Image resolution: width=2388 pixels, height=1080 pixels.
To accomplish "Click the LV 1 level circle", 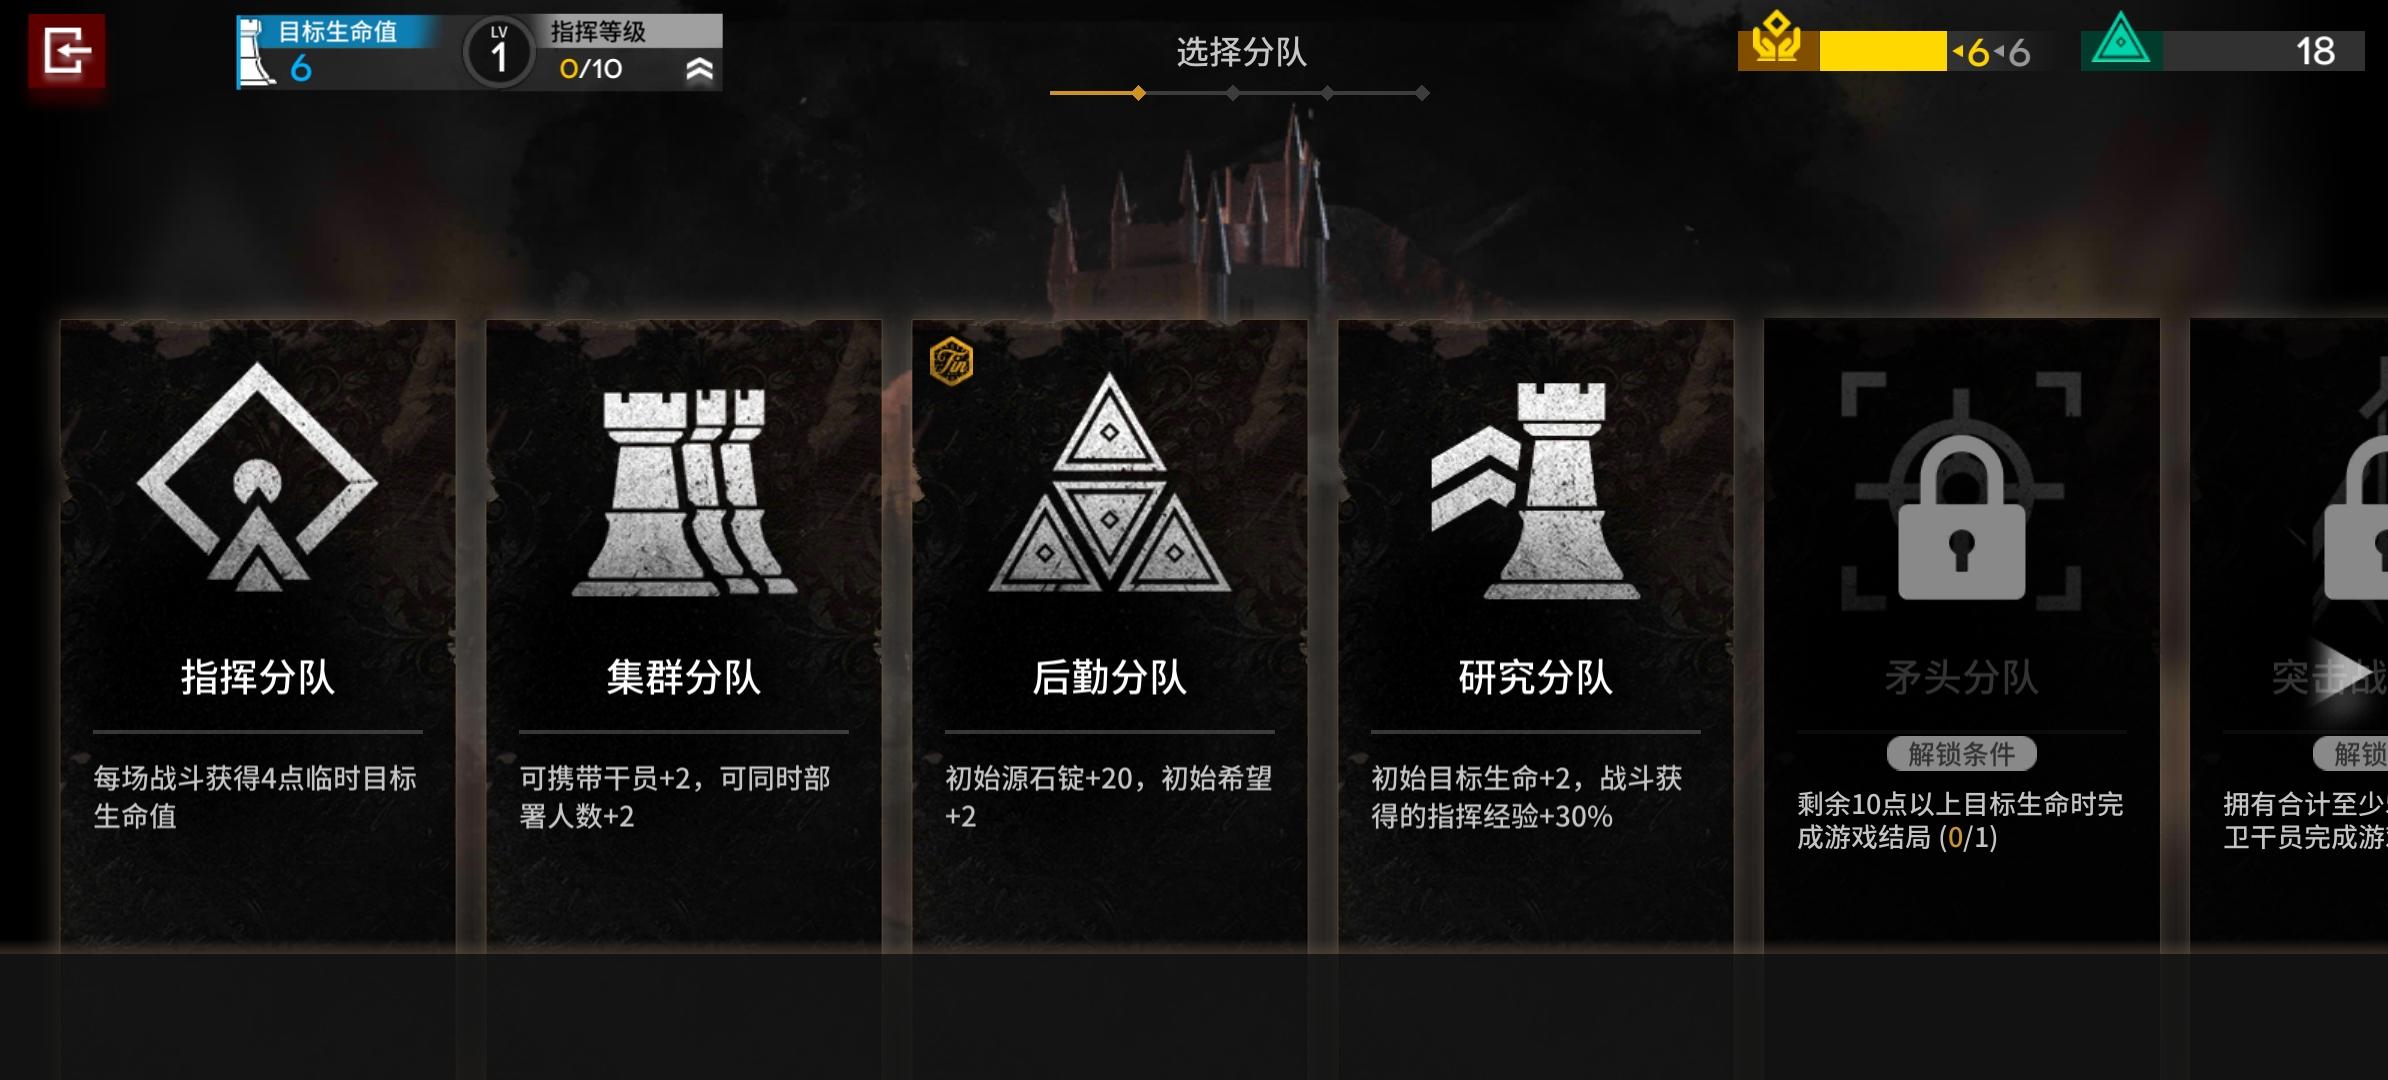I will click(x=498, y=52).
